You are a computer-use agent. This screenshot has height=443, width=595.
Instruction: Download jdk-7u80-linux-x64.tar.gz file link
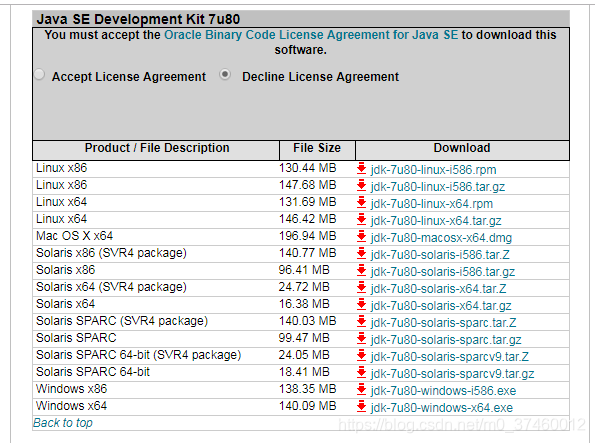click(436, 221)
